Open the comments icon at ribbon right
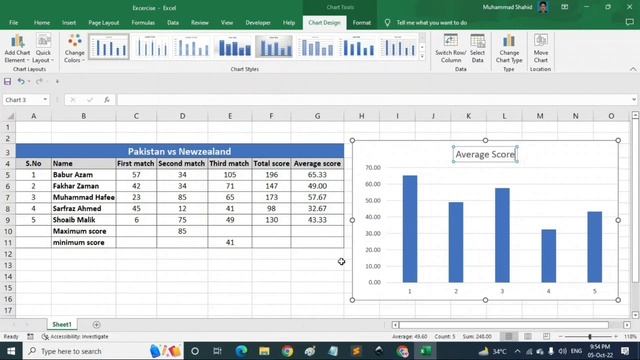Viewport: 640px width, 360px height. [x=629, y=23]
